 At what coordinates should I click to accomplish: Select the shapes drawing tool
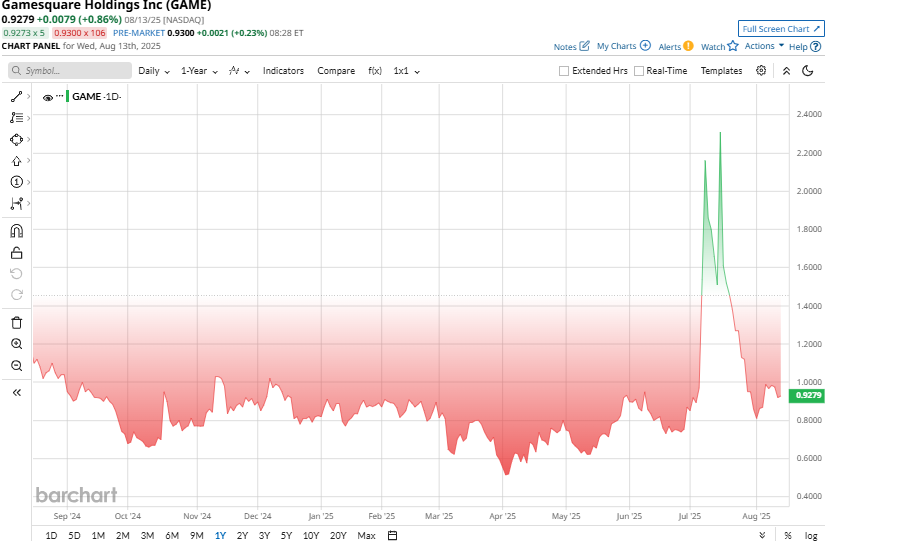click(x=16, y=139)
